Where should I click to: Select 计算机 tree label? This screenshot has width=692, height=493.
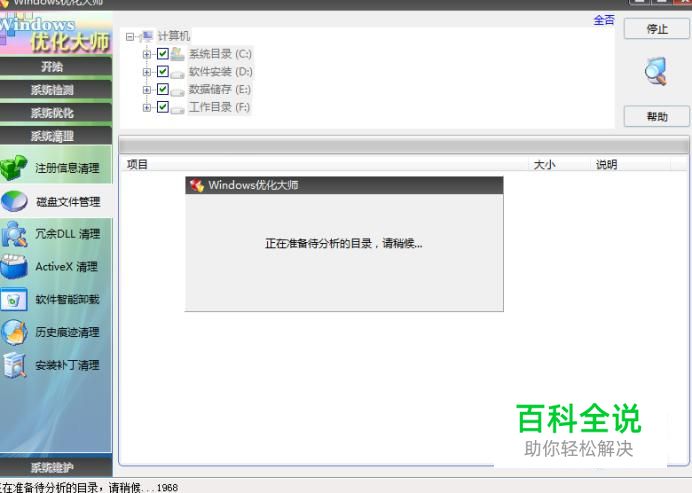coord(174,36)
